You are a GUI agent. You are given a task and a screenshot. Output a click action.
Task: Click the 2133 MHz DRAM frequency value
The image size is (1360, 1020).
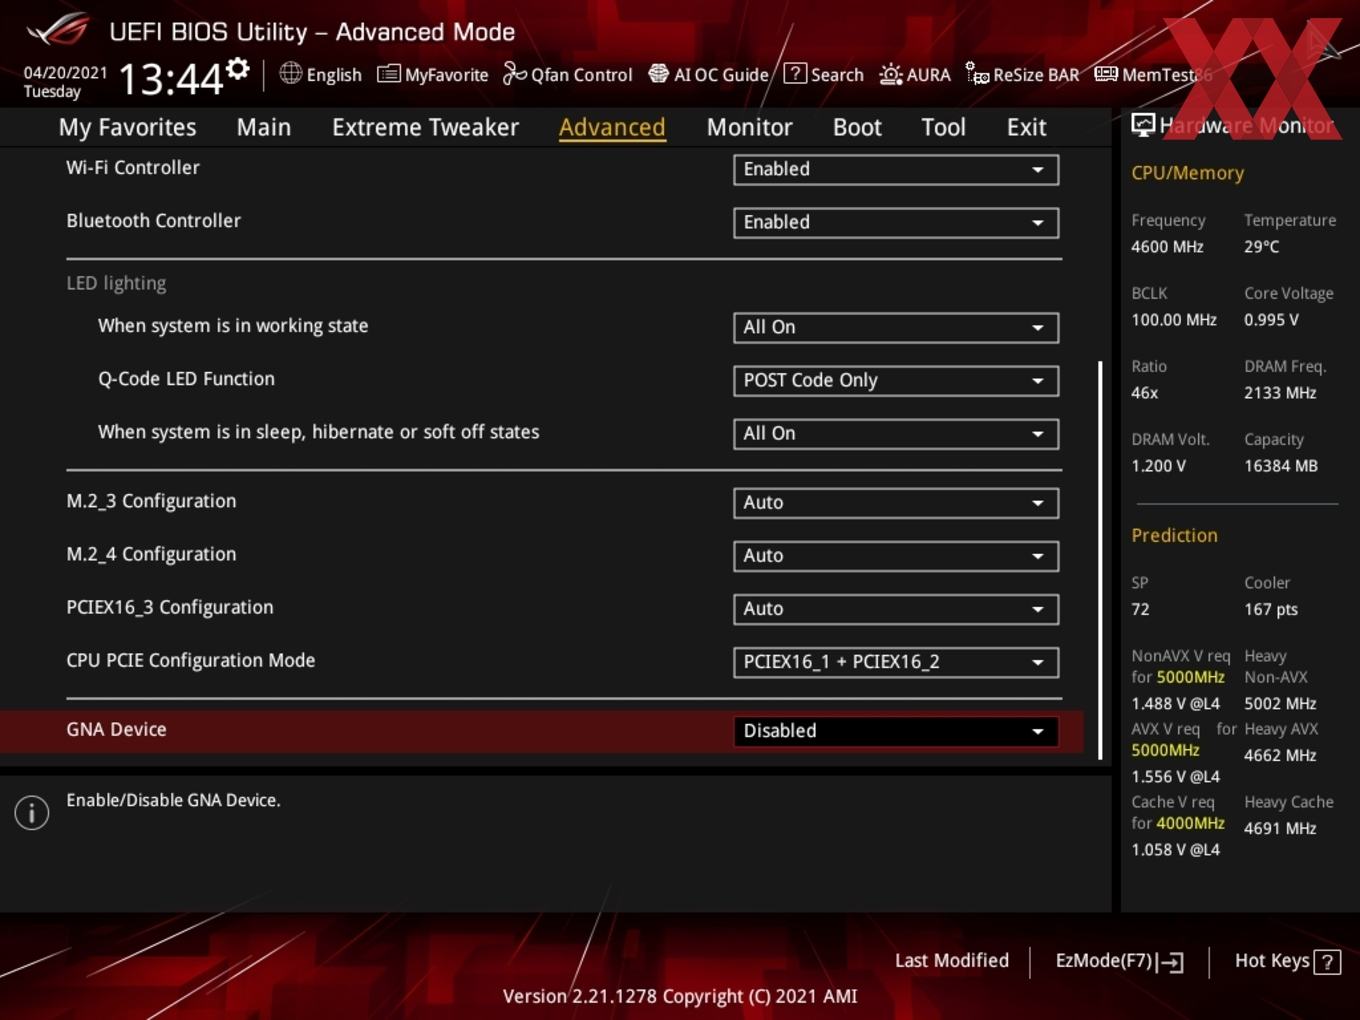click(x=1280, y=392)
